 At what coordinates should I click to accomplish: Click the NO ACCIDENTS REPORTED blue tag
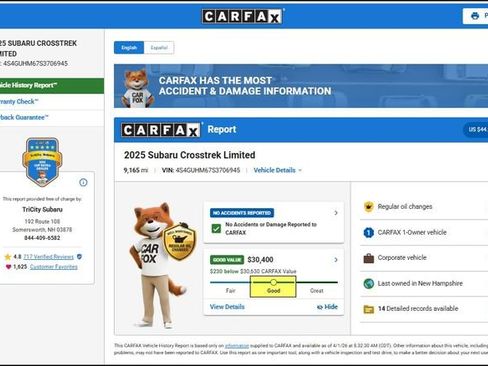[242, 213]
